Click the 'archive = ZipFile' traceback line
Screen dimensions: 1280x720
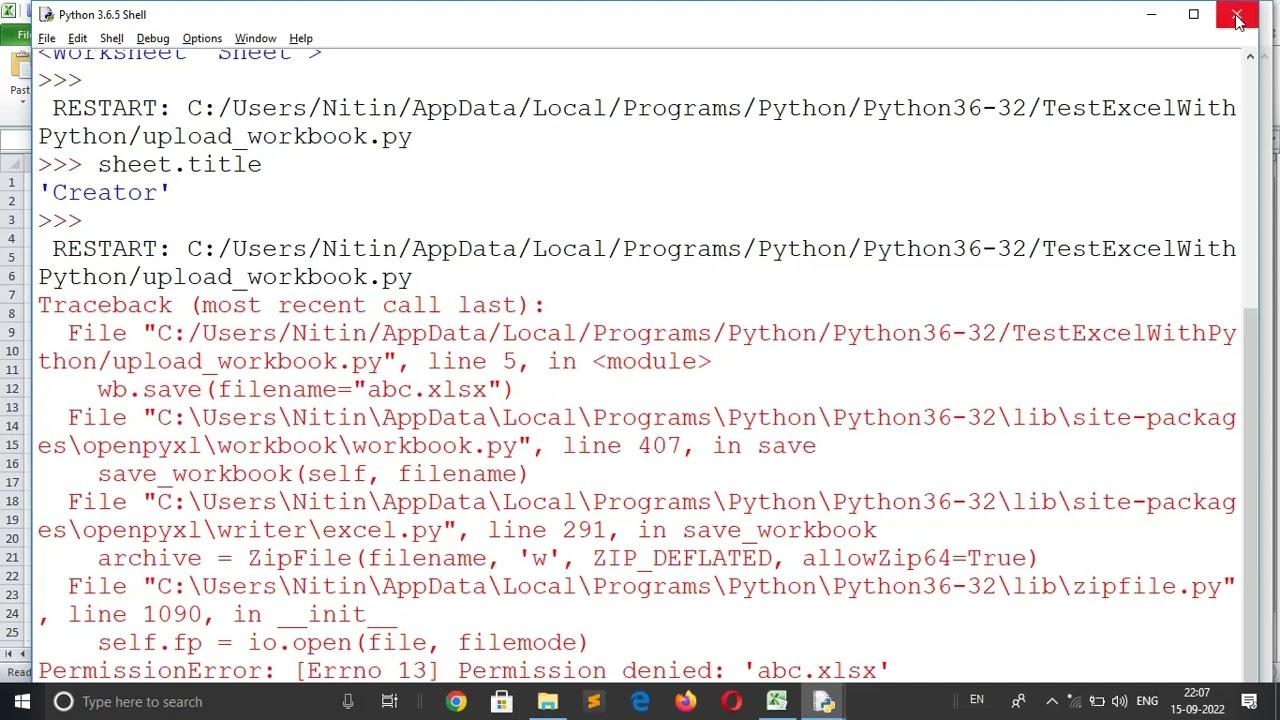[x=567, y=558]
